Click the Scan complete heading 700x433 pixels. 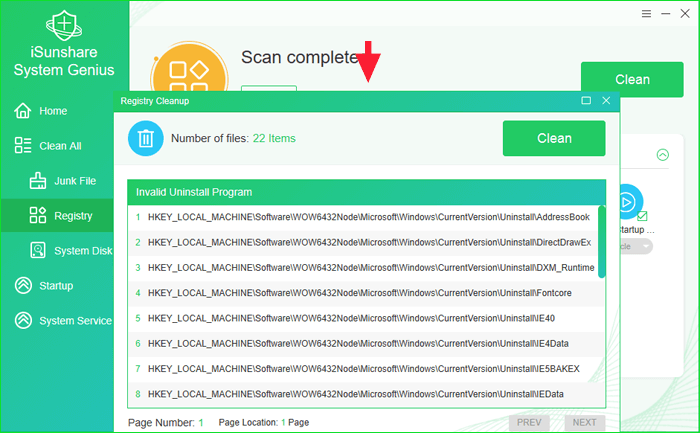299,58
